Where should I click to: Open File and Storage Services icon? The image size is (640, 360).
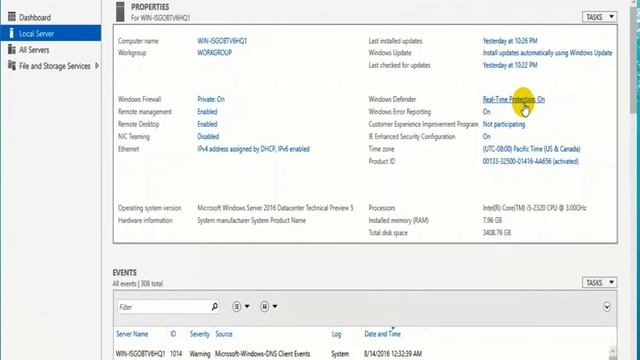pos(12,65)
